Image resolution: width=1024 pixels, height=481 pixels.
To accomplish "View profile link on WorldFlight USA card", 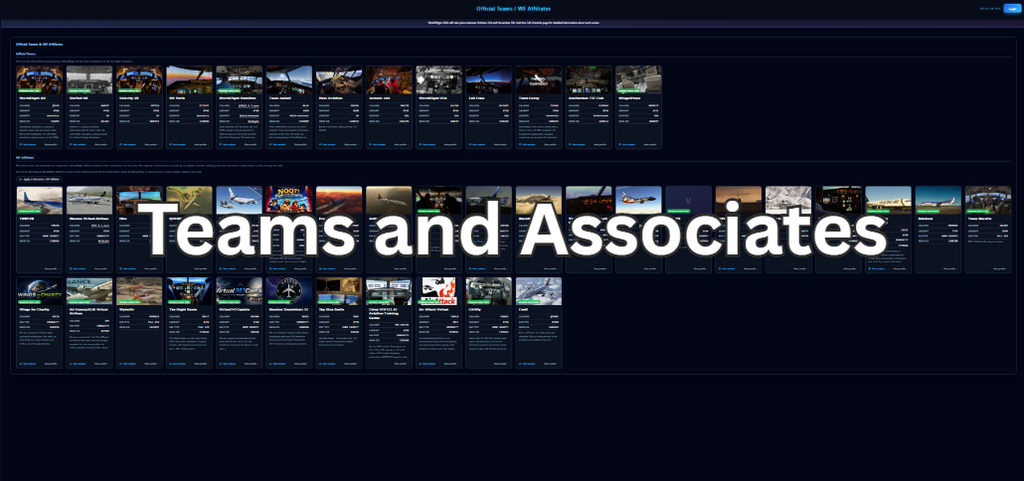I will (450, 144).
